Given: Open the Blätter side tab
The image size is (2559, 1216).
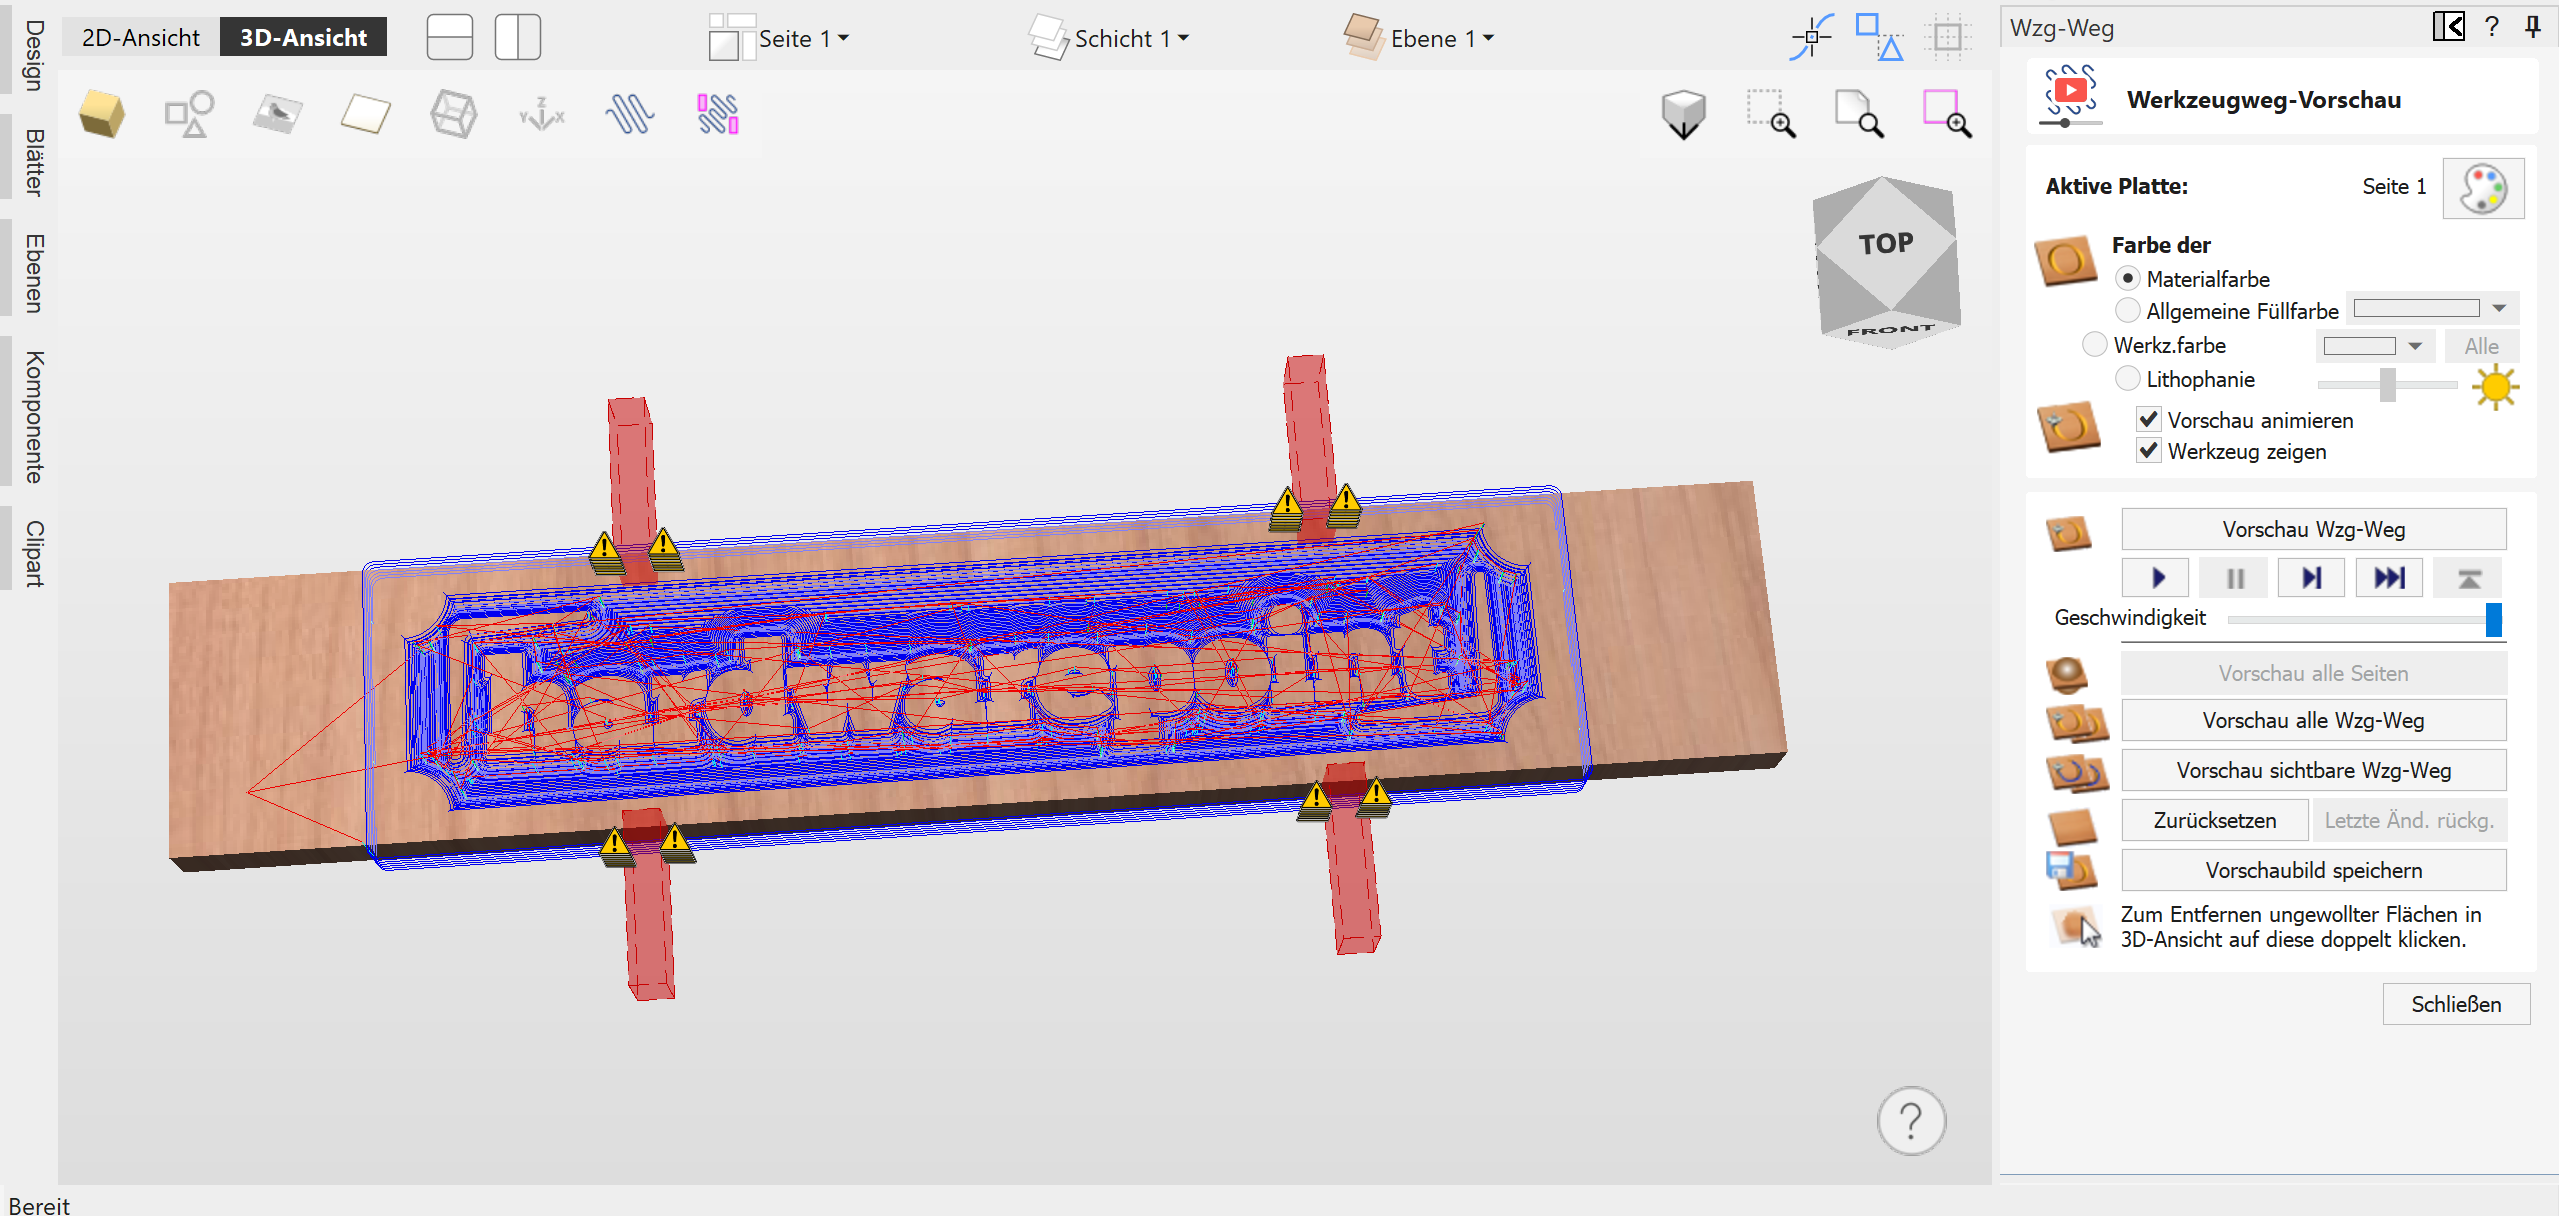Looking at the screenshot, I should (33, 162).
